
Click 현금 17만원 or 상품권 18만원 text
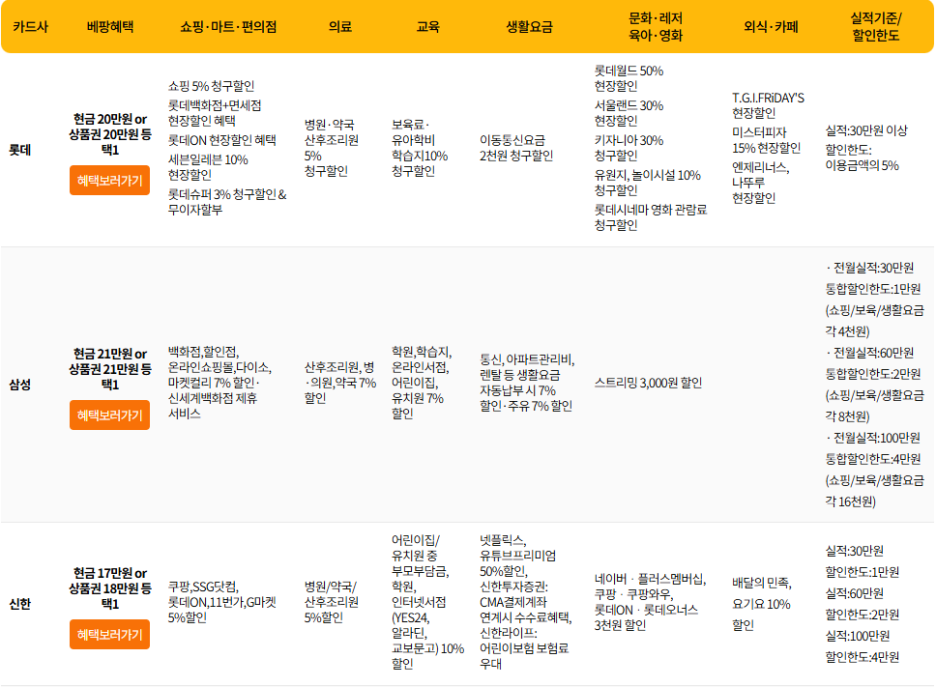point(110,589)
